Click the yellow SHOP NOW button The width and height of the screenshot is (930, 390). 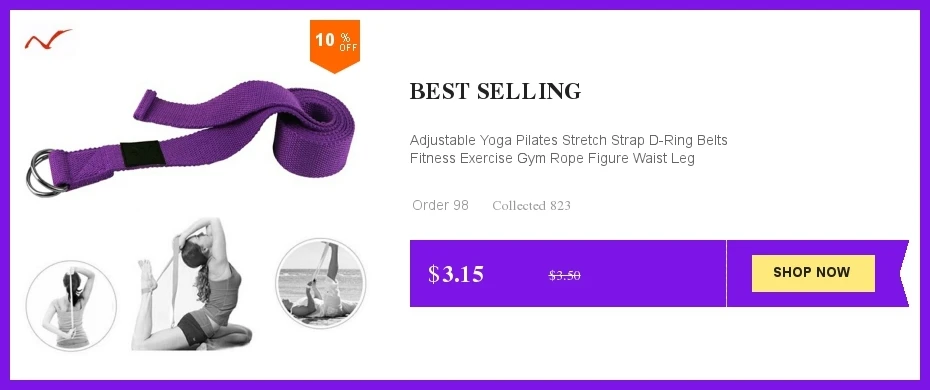pyautogui.click(x=813, y=273)
